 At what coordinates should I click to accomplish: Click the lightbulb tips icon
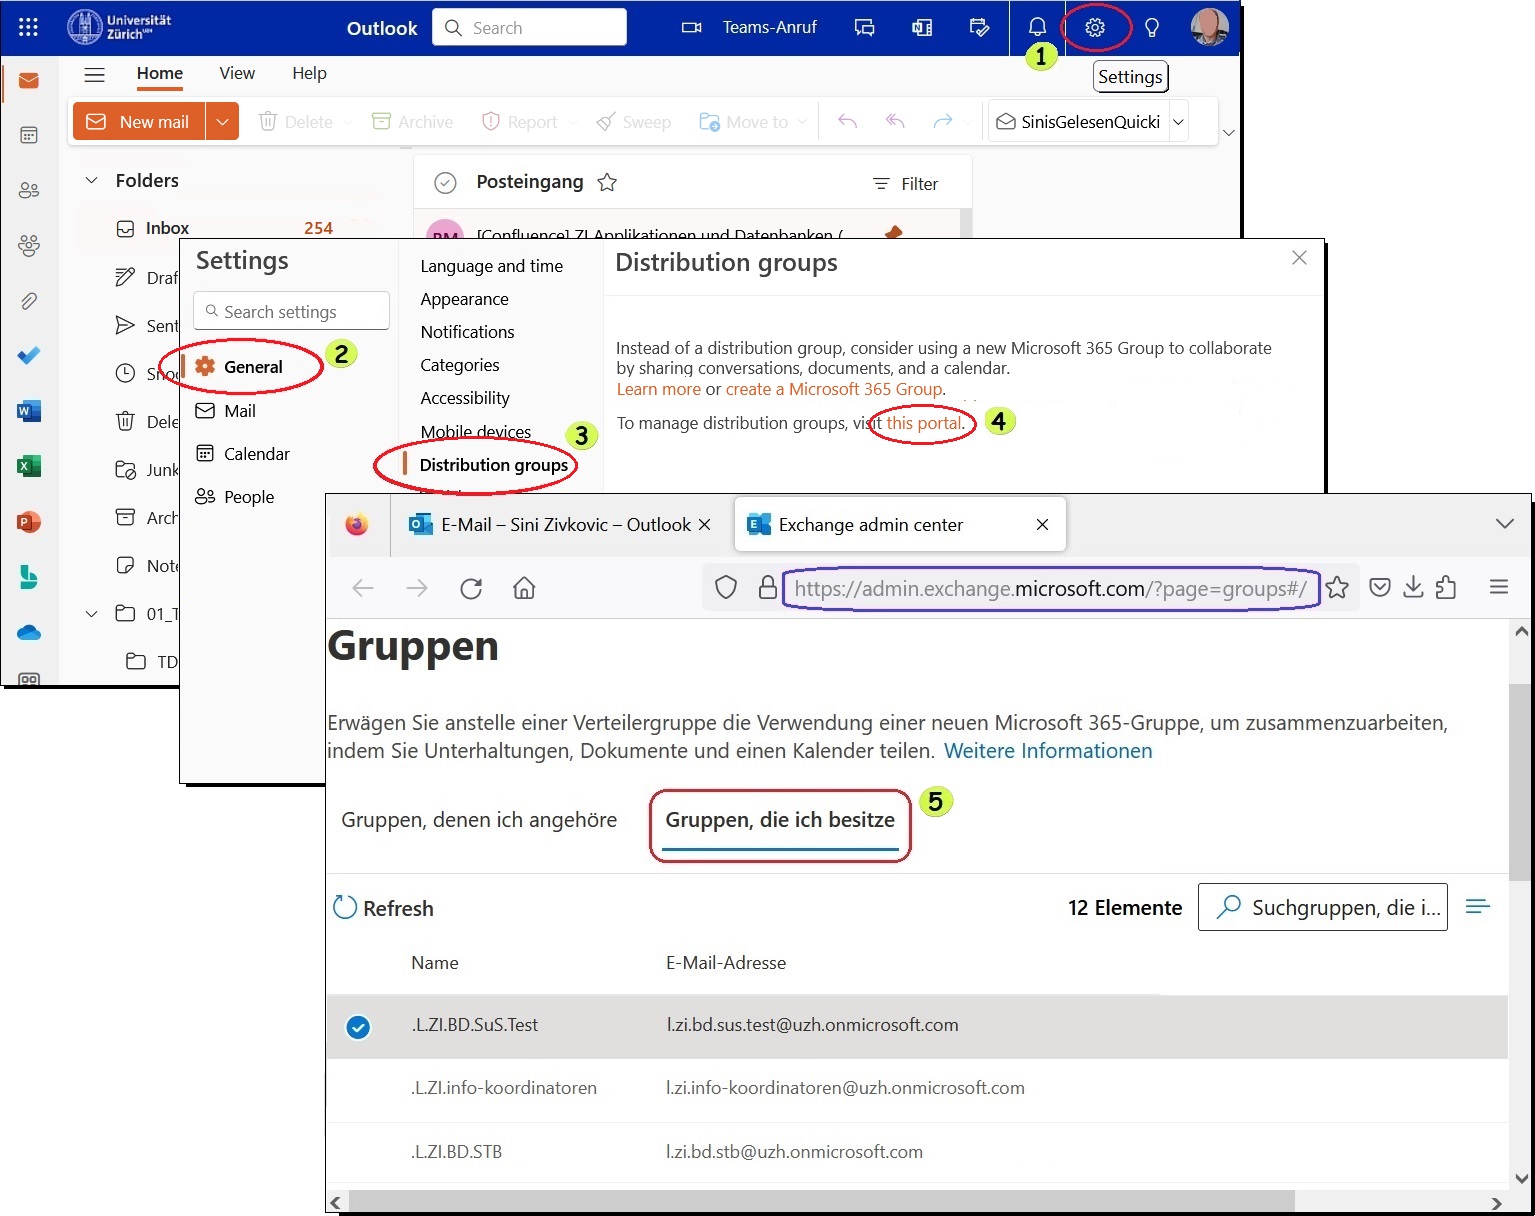point(1152,28)
